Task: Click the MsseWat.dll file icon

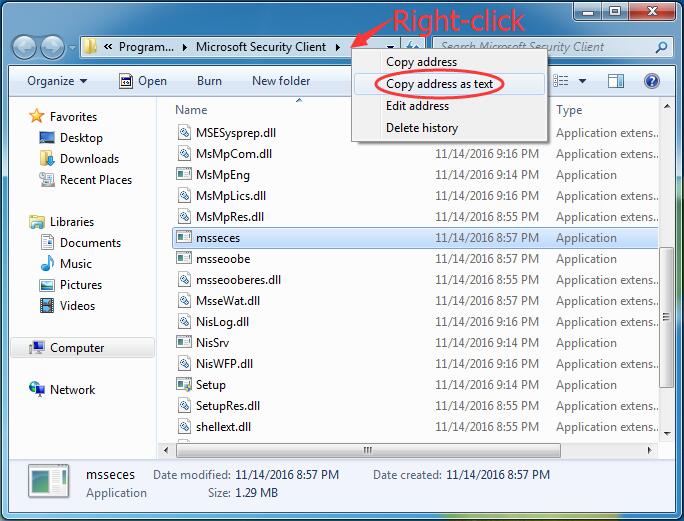Action: [x=184, y=300]
